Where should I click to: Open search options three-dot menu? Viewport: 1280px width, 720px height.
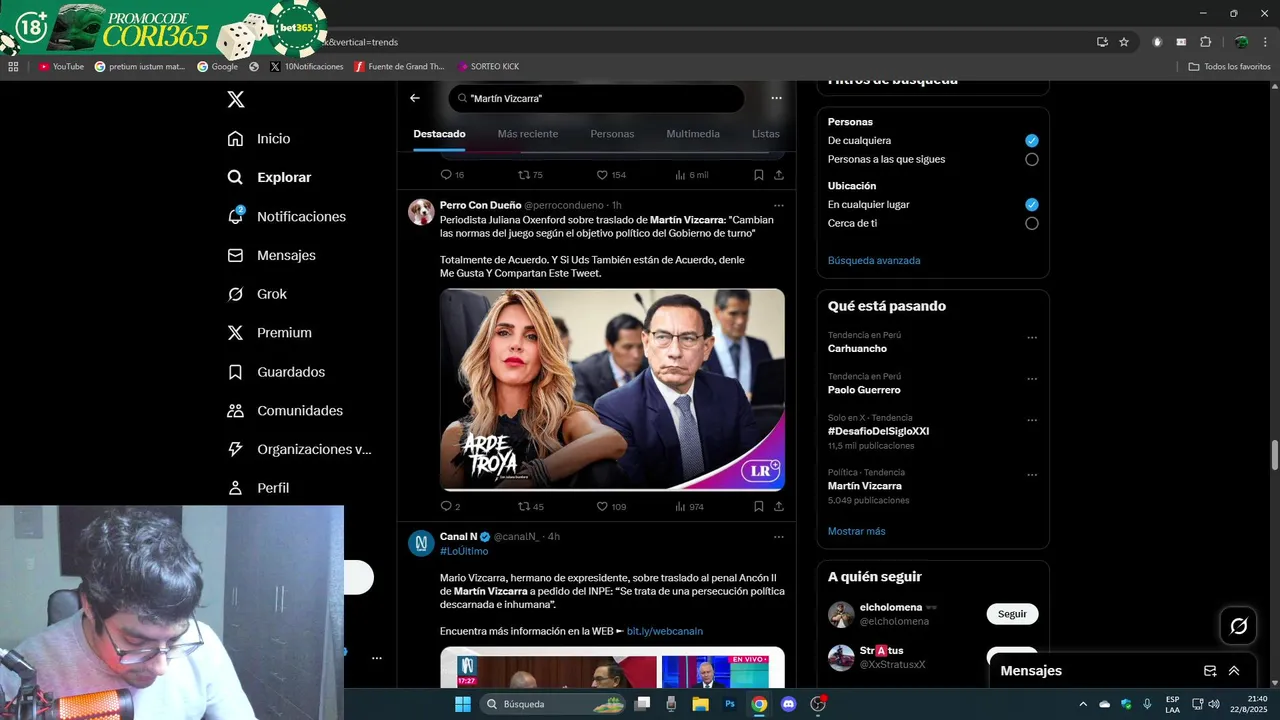click(x=776, y=98)
